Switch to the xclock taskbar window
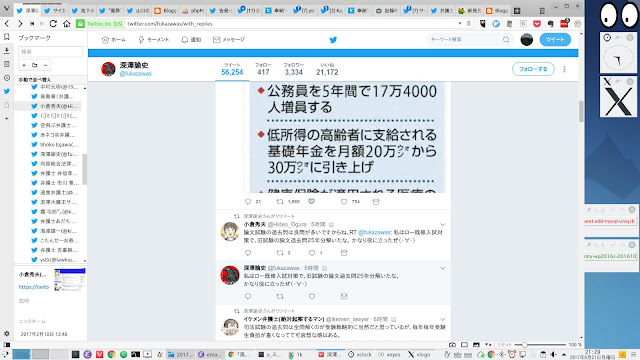Screen dimensions: 640x360 360,354
